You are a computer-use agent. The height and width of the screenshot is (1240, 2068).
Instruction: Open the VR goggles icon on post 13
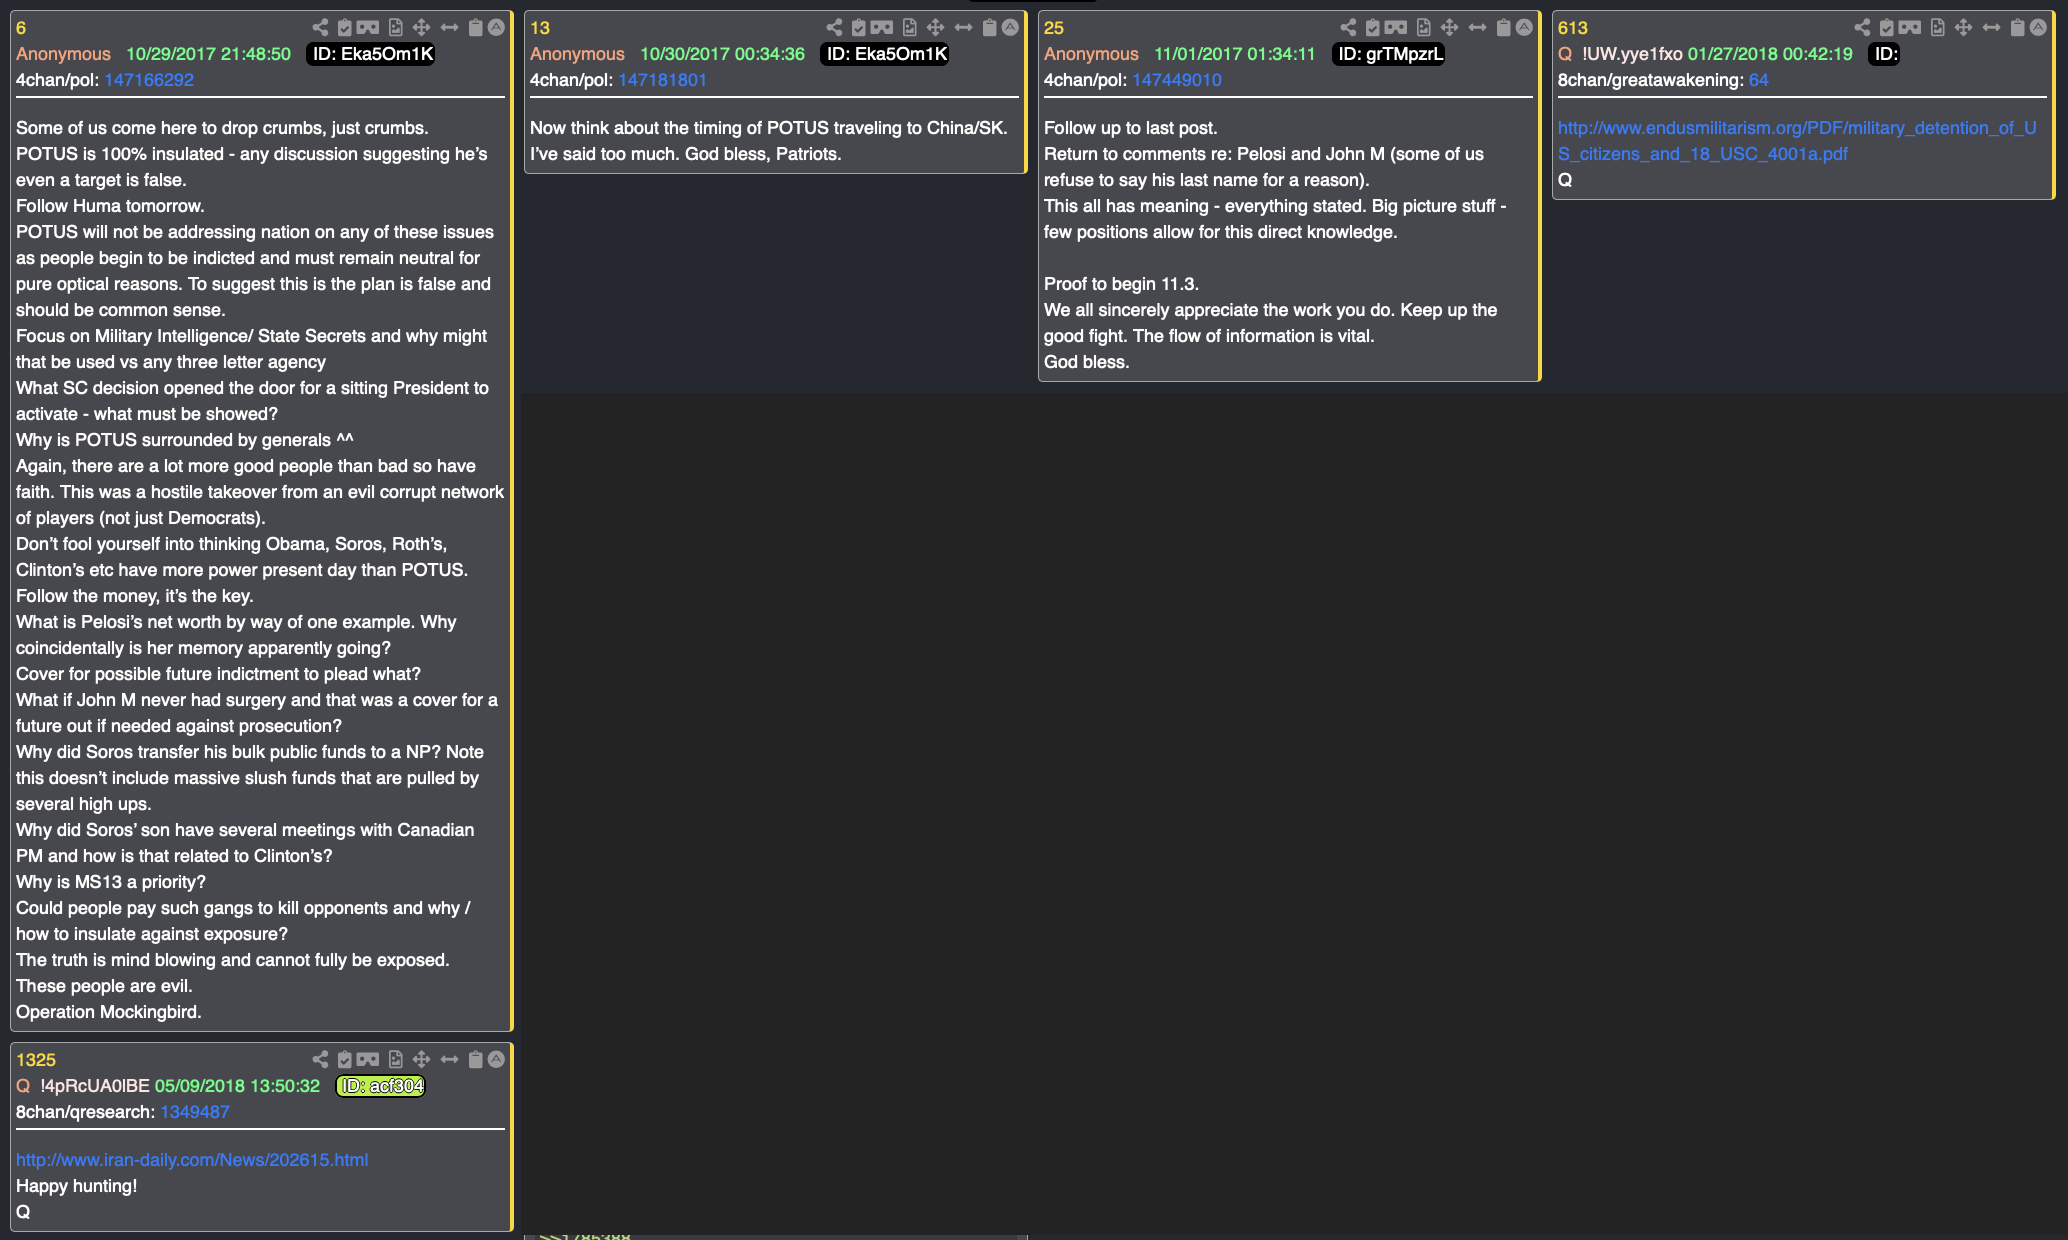coord(882,28)
